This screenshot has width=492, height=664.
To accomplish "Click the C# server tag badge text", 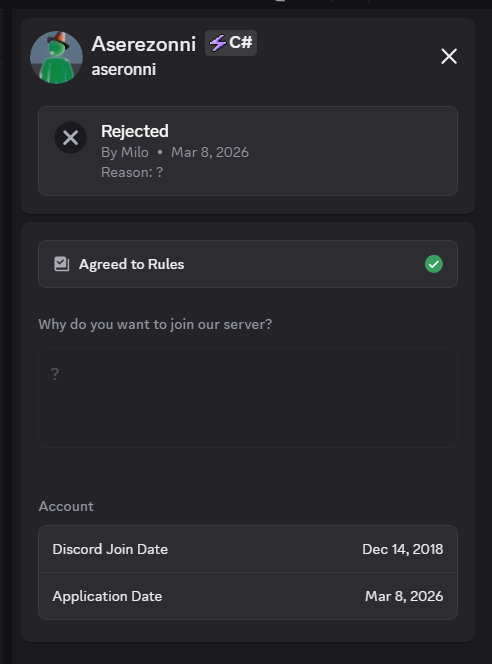I will click(x=240, y=42).
